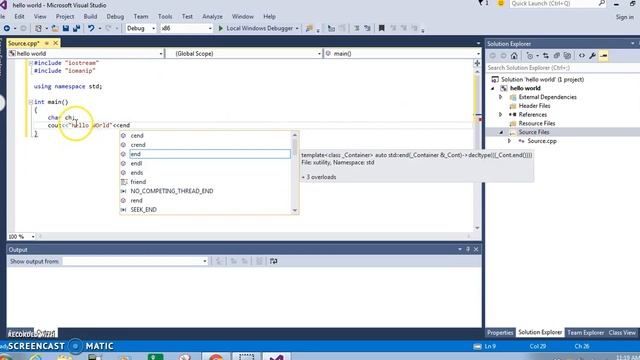
Task: Open the Tools menu
Action: click(165, 17)
